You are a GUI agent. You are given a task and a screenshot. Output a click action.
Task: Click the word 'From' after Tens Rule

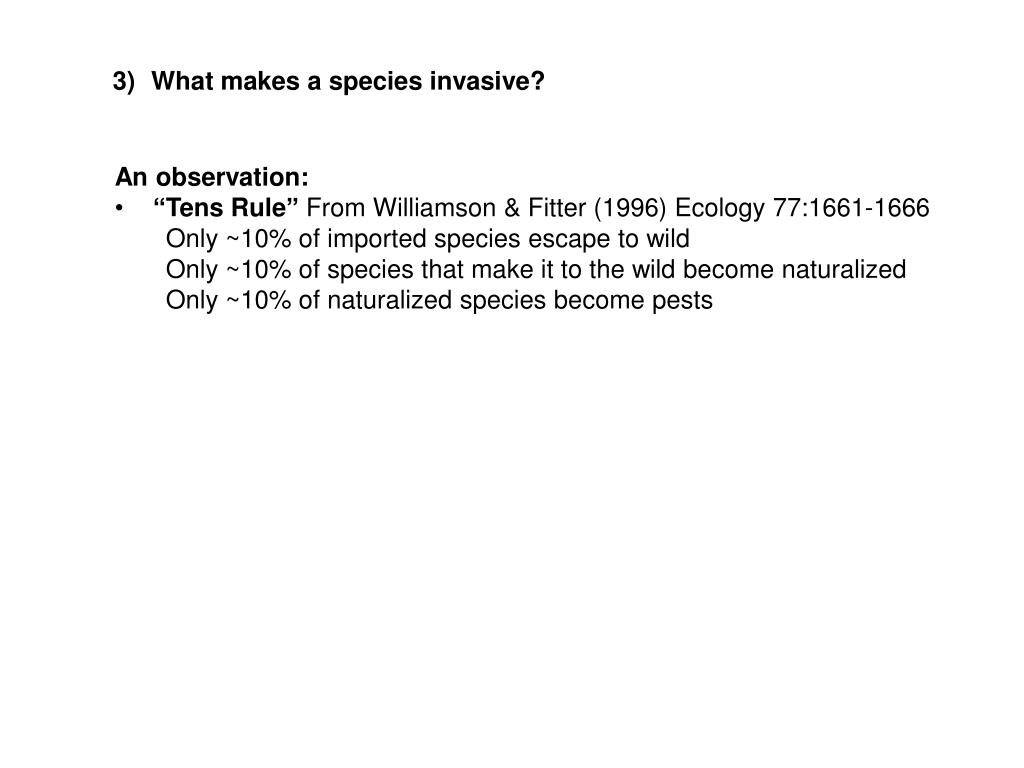point(336,208)
